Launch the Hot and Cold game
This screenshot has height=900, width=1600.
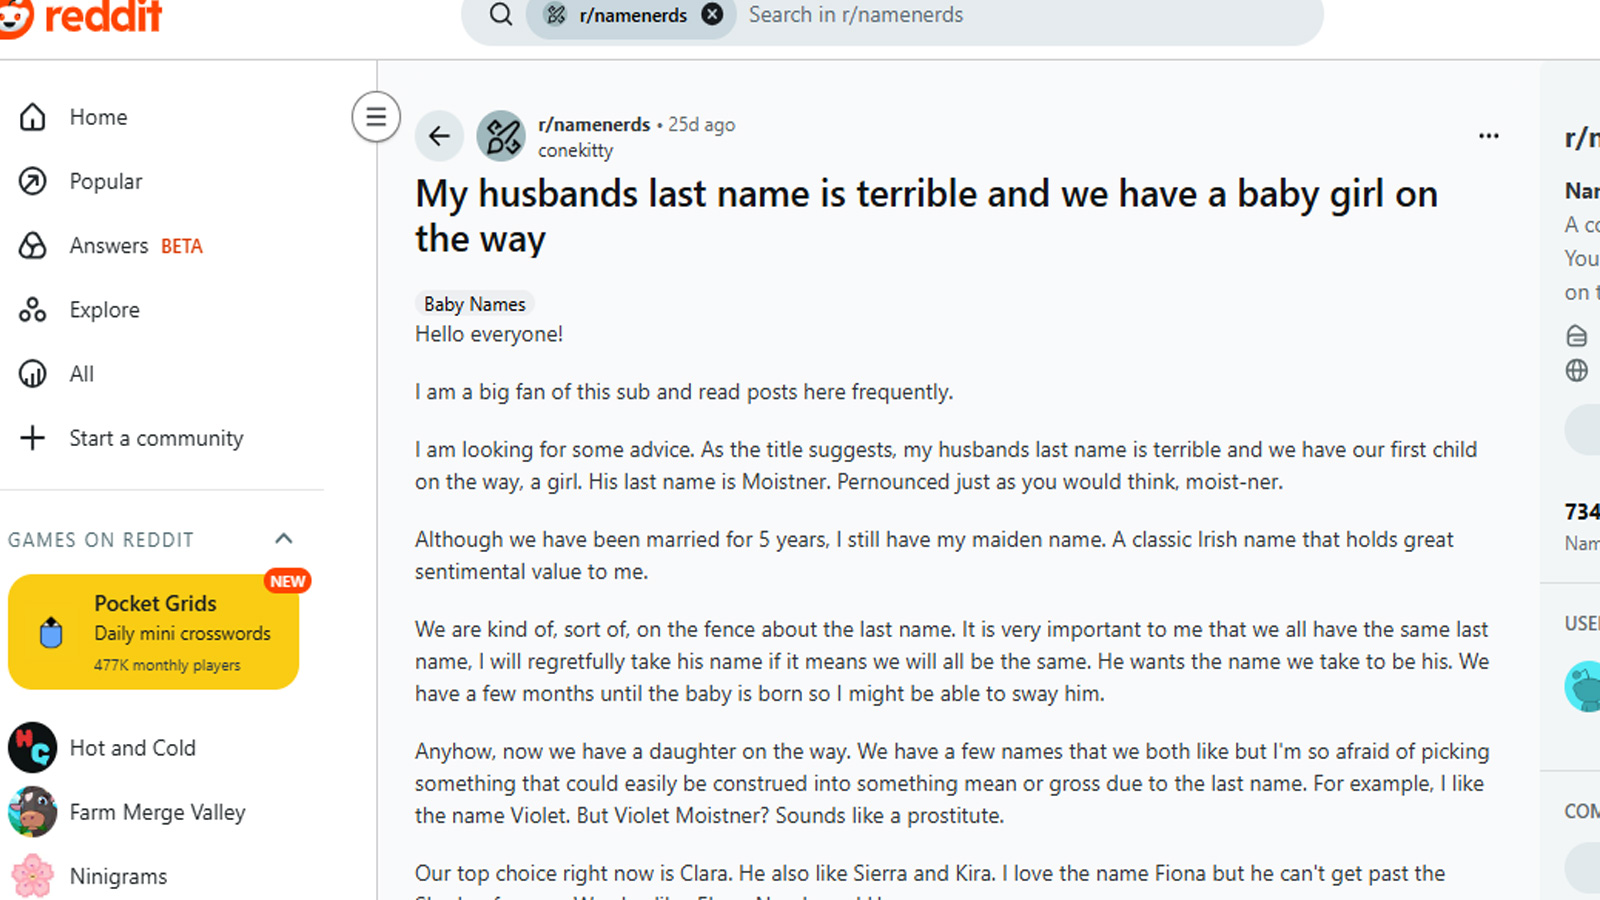(132, 748)
